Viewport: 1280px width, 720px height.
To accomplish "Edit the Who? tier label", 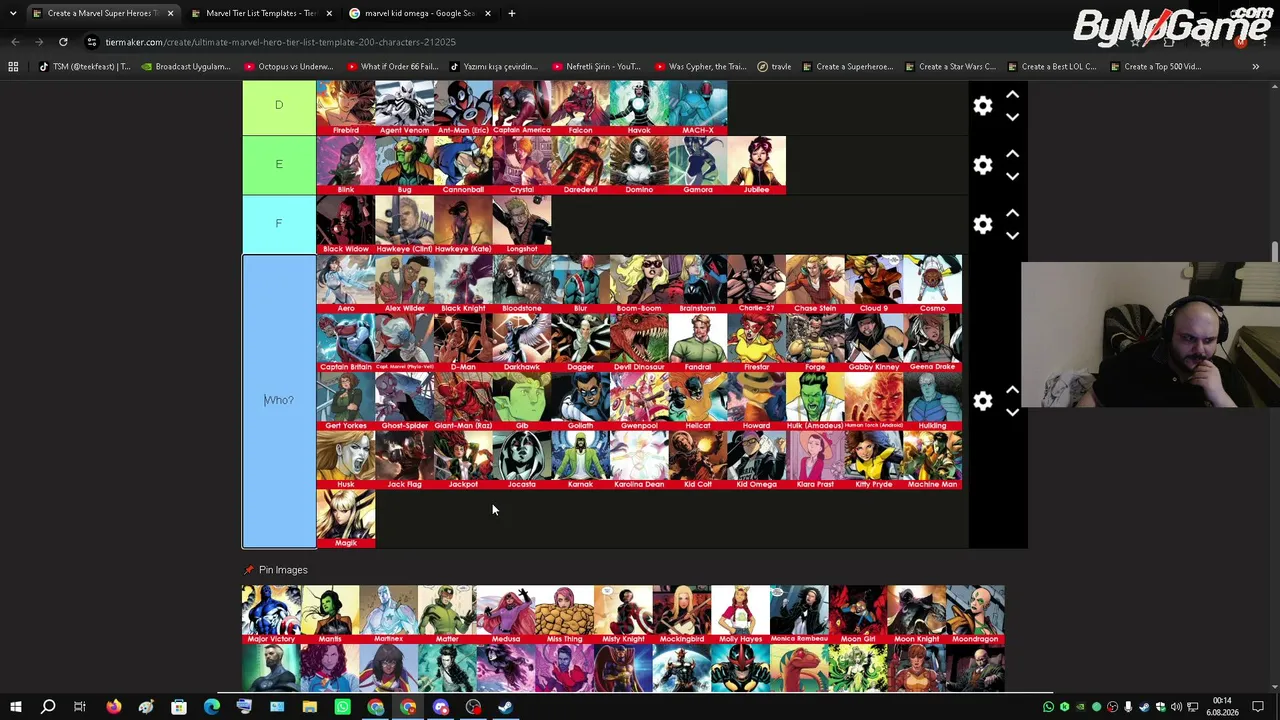I will point(279,401).
